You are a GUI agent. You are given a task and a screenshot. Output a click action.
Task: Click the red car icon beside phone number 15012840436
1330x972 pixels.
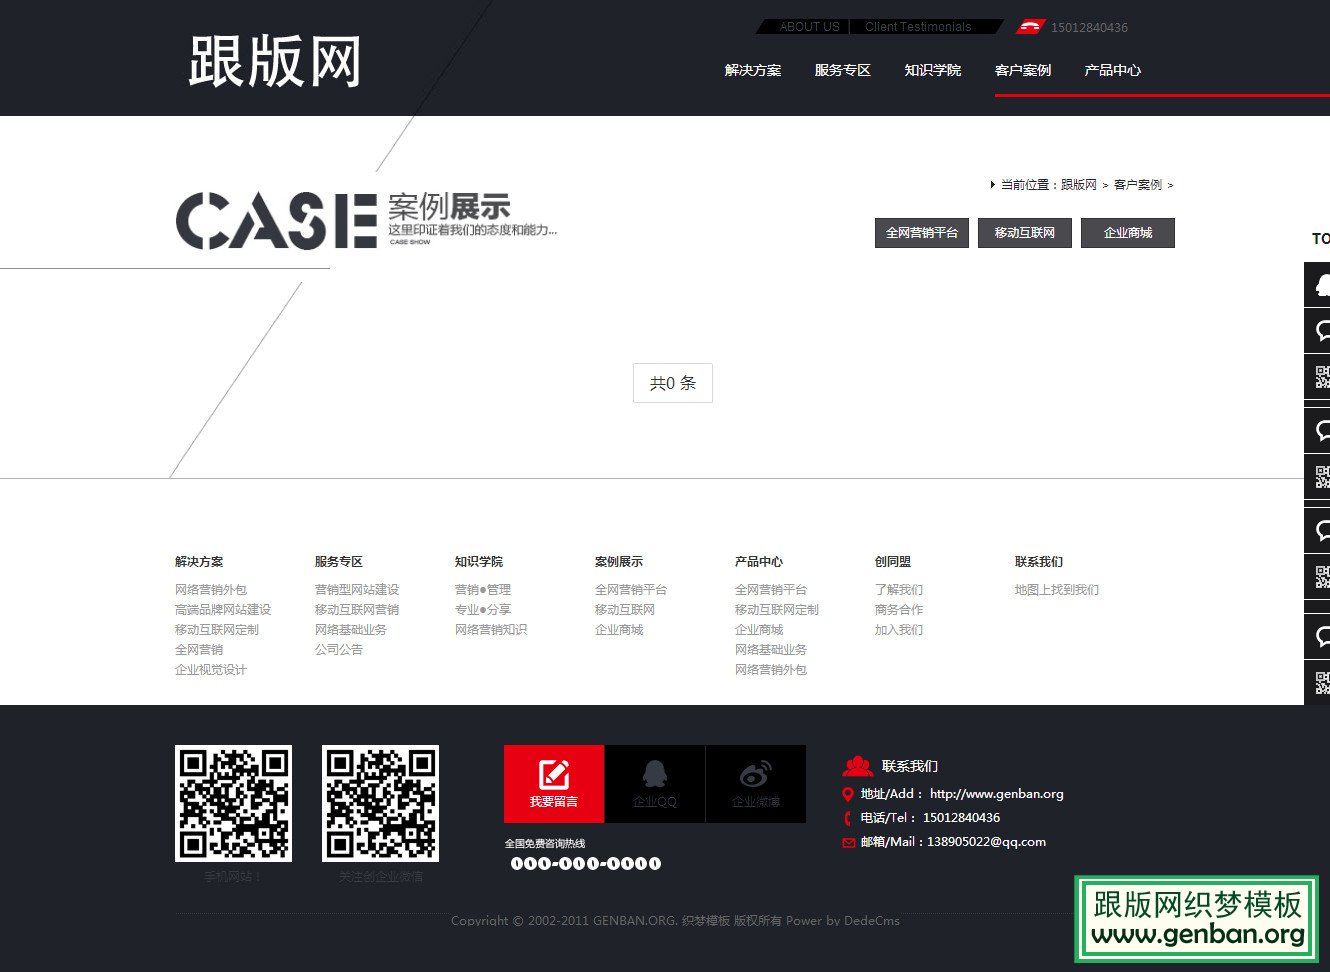coord(1031,27)
